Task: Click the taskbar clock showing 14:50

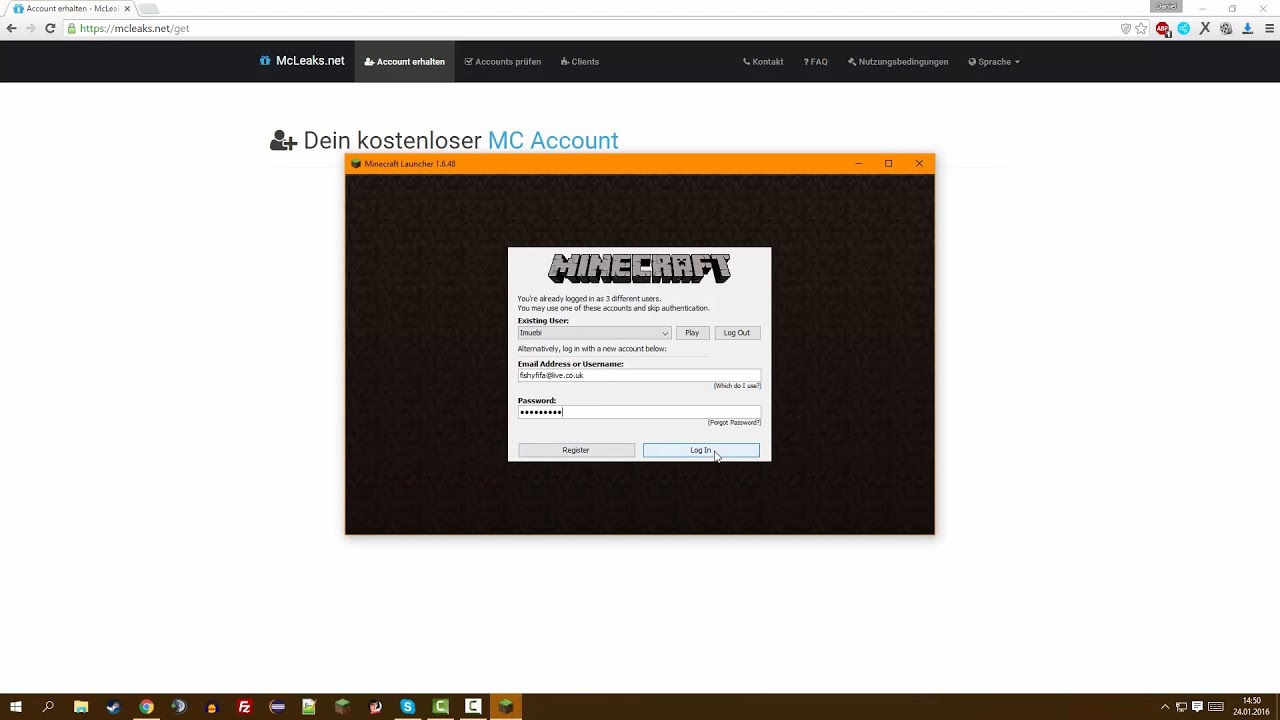Action: point(1251,707)
